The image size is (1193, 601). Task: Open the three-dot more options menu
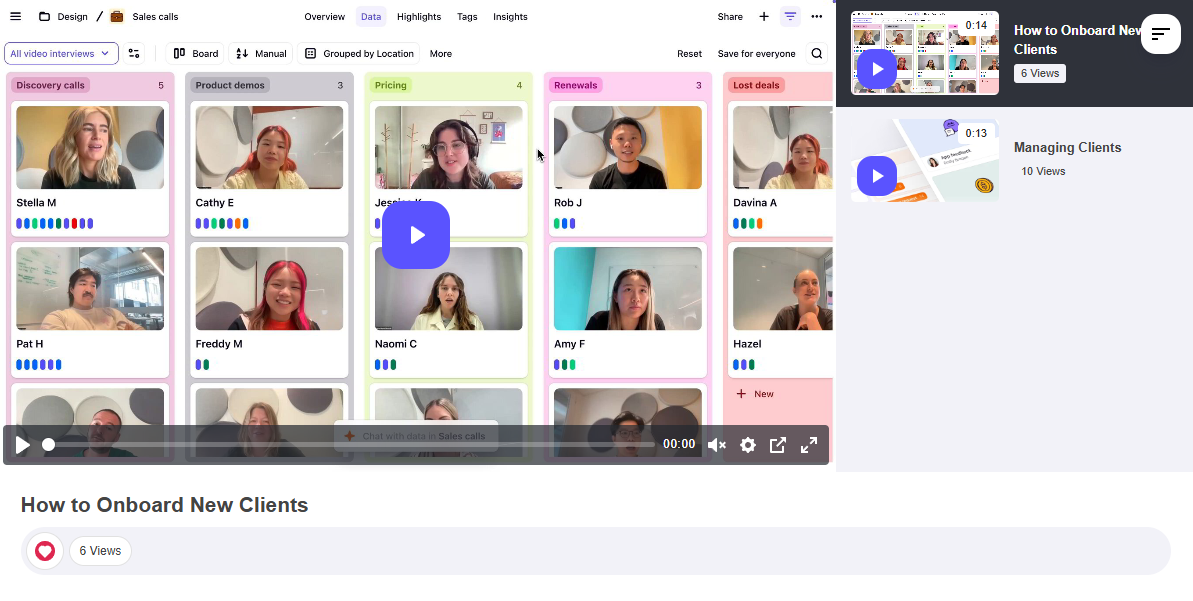pyautogui.click(x=816, y=17)
